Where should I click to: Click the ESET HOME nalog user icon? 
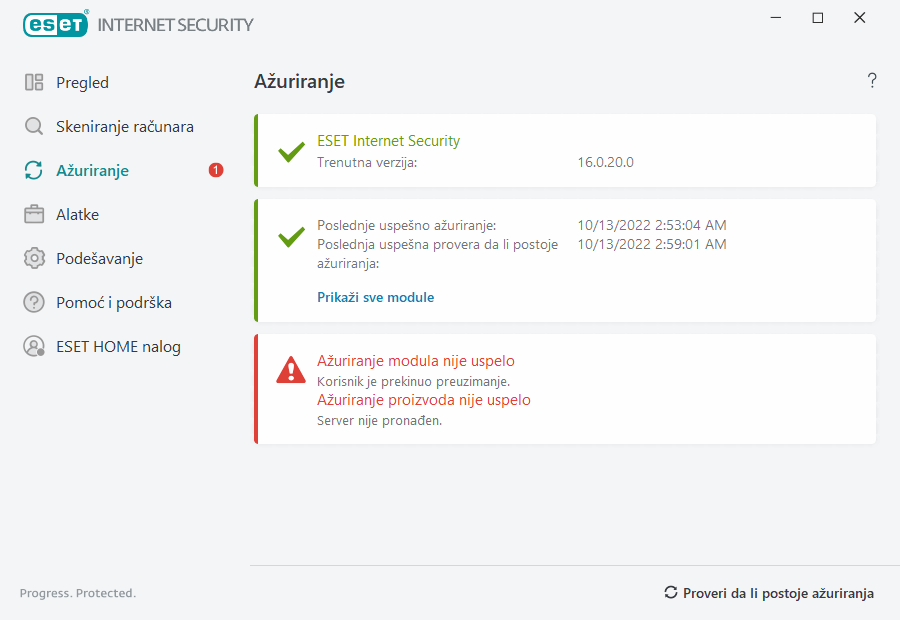pos(34,347)
